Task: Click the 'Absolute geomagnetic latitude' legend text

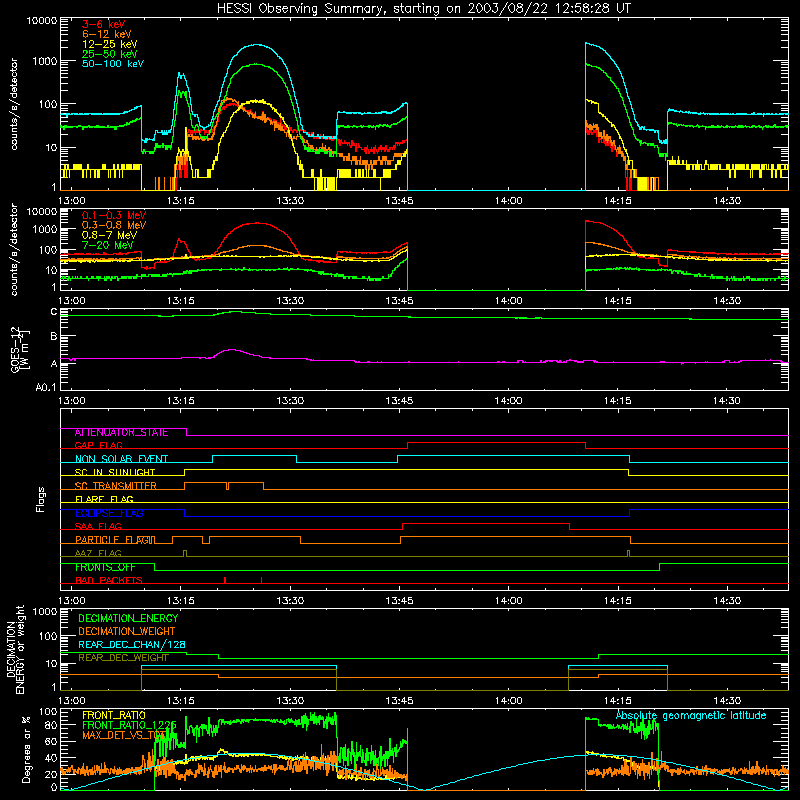Action: click(691, 716)
